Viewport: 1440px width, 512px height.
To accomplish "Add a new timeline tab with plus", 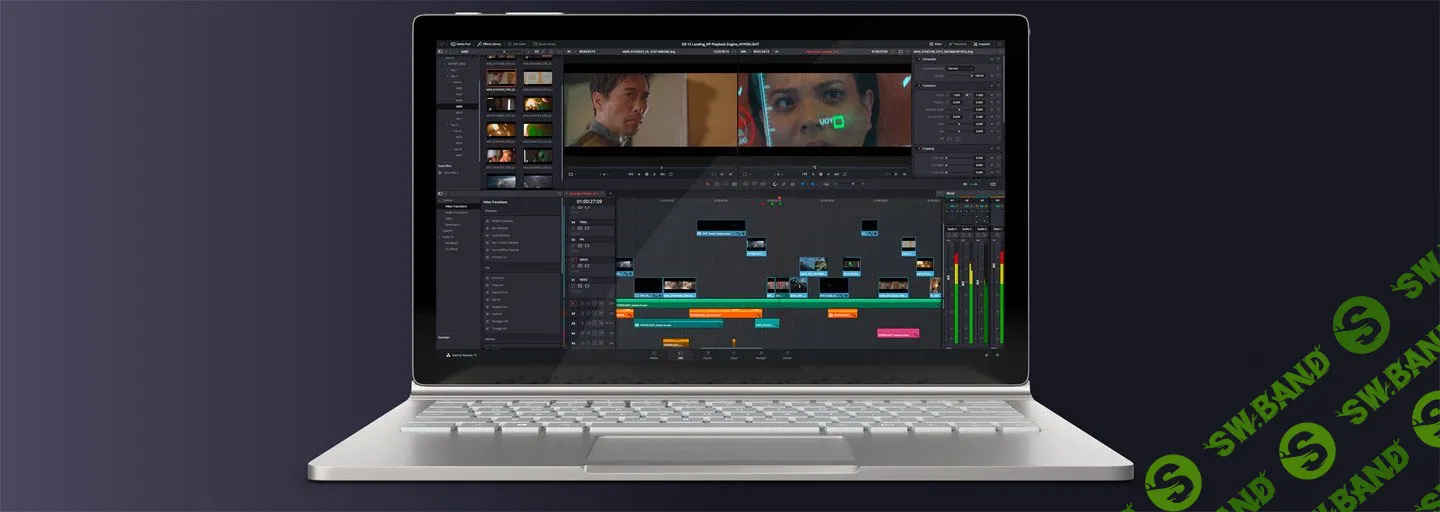I will click(x=612, y=193).
